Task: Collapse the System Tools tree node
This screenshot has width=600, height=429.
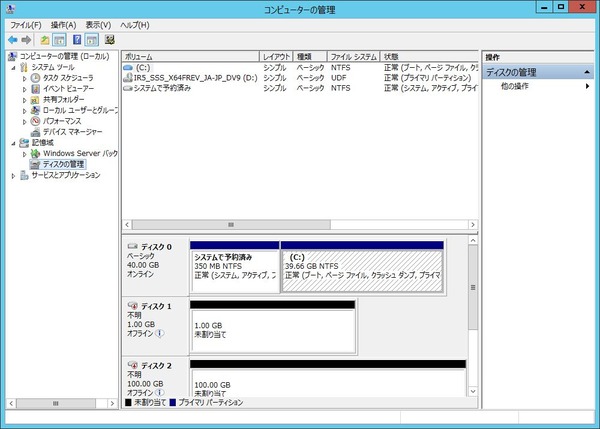Action: (13, 68)
